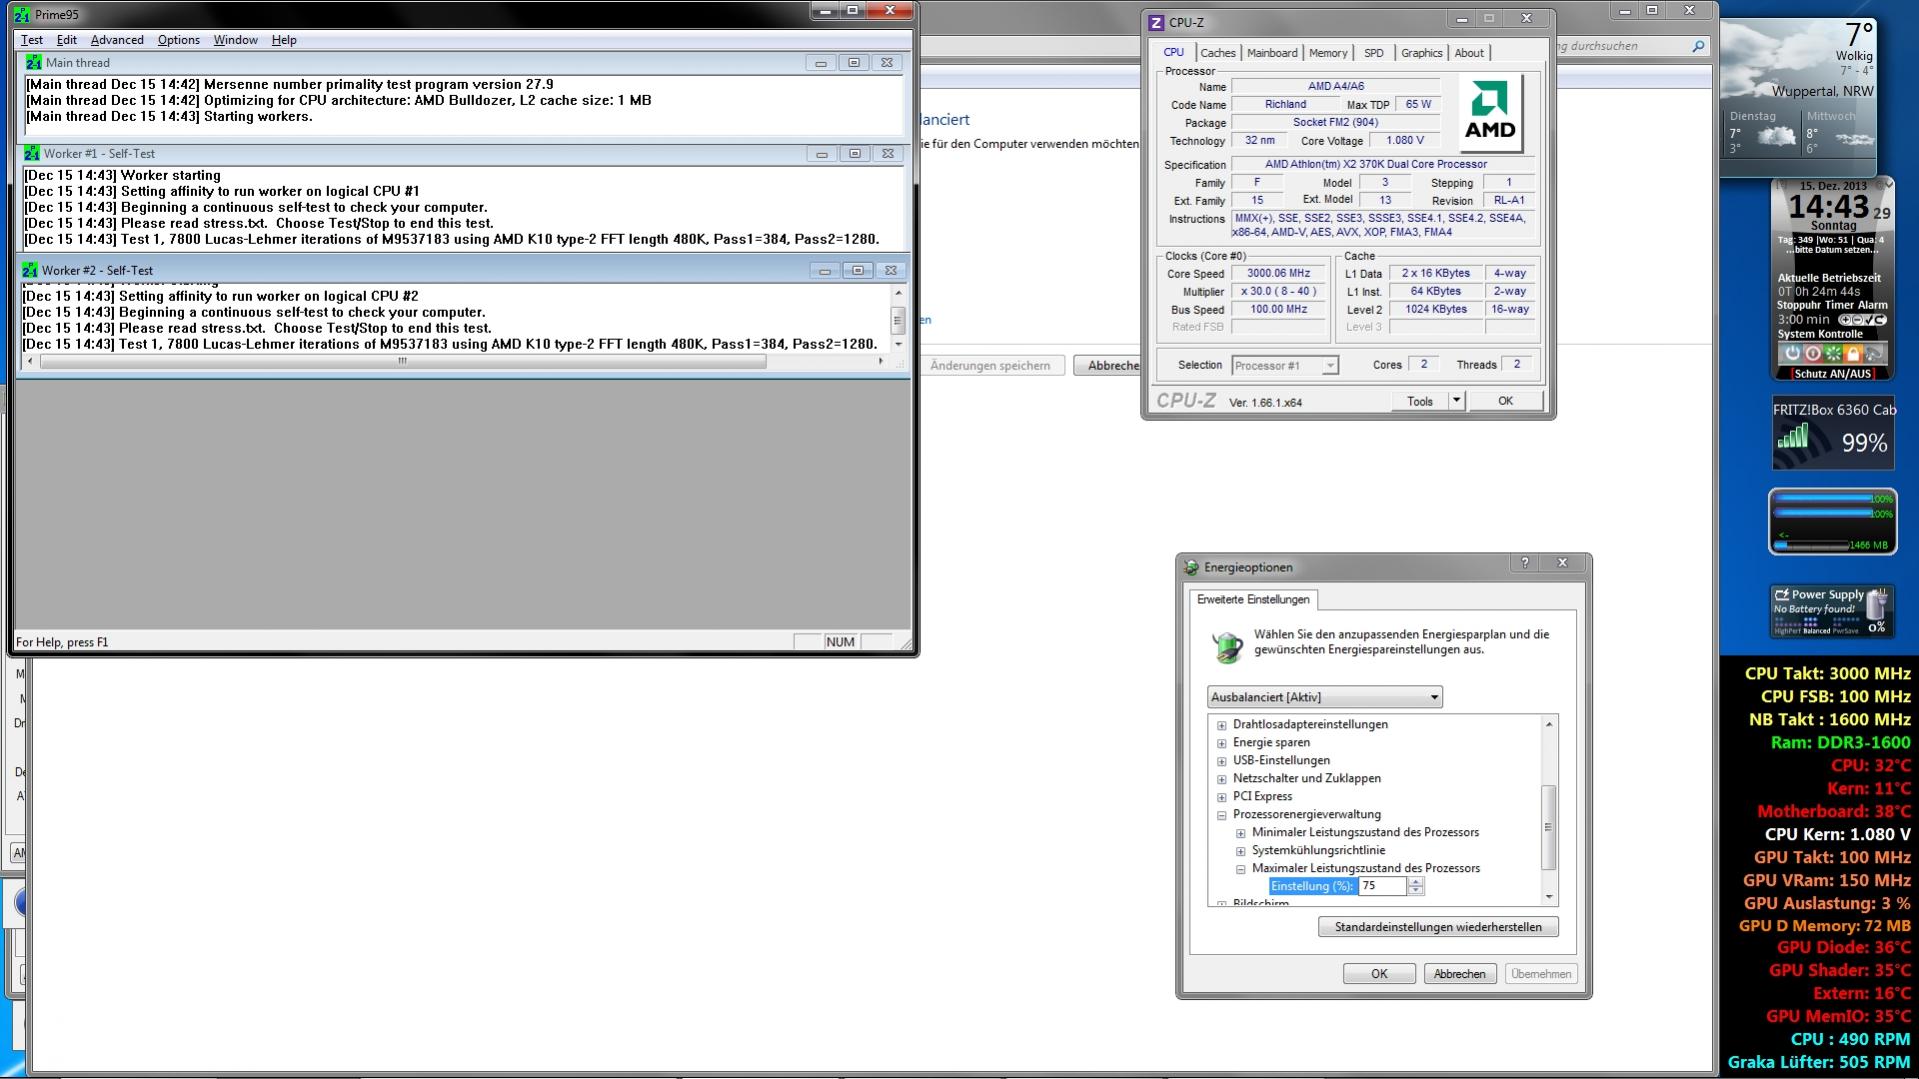Image resolution: width=1919 pixels, height=1079 pixels.
Task: Click the minus button of the timer gadget
Action: click(1856, 320)
